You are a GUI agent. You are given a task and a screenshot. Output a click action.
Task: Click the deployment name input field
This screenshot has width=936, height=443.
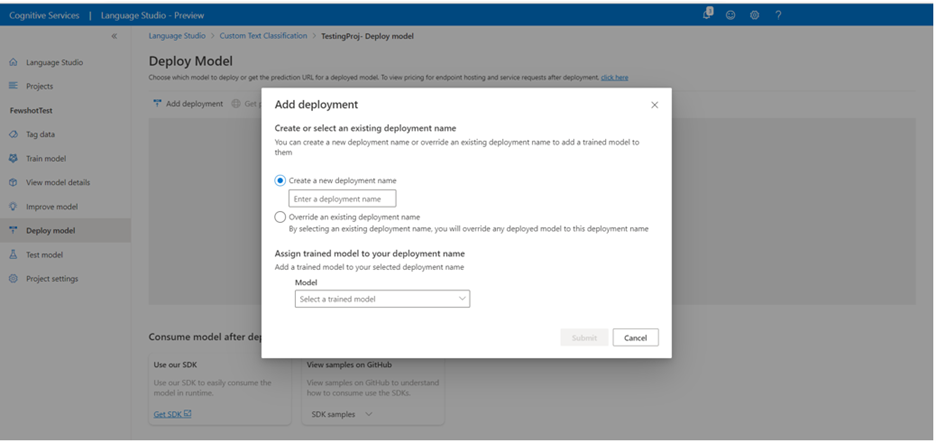pos(342,198)
